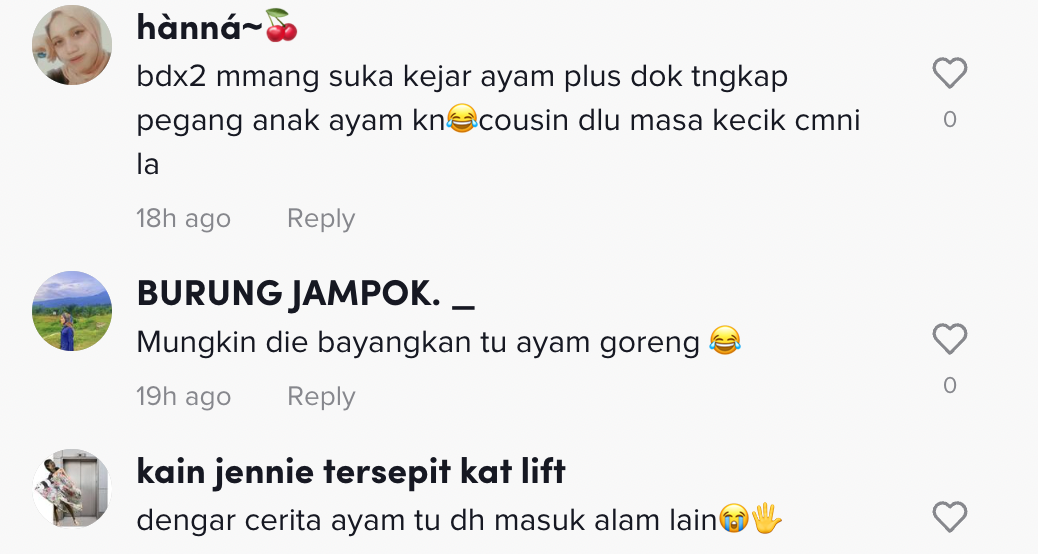Screen dimensions: 1038x554
Task: Select the like count under hànná's heart
Action: [950, 119]
